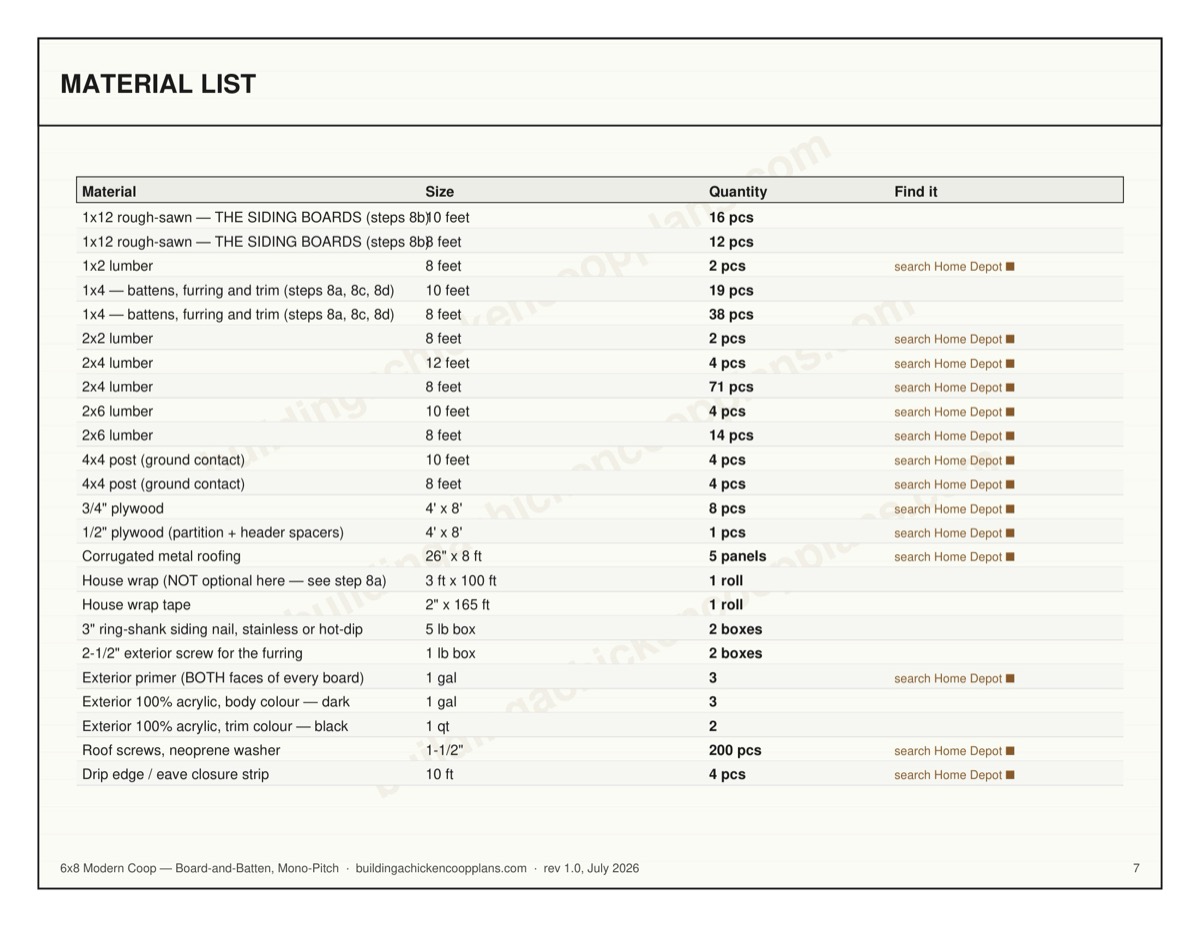Image resolution: width=1200 pixels, height=927 pixels.
Task: Click the House wrap tape material name
Action: pyautogui.click(x=136, y=604)
